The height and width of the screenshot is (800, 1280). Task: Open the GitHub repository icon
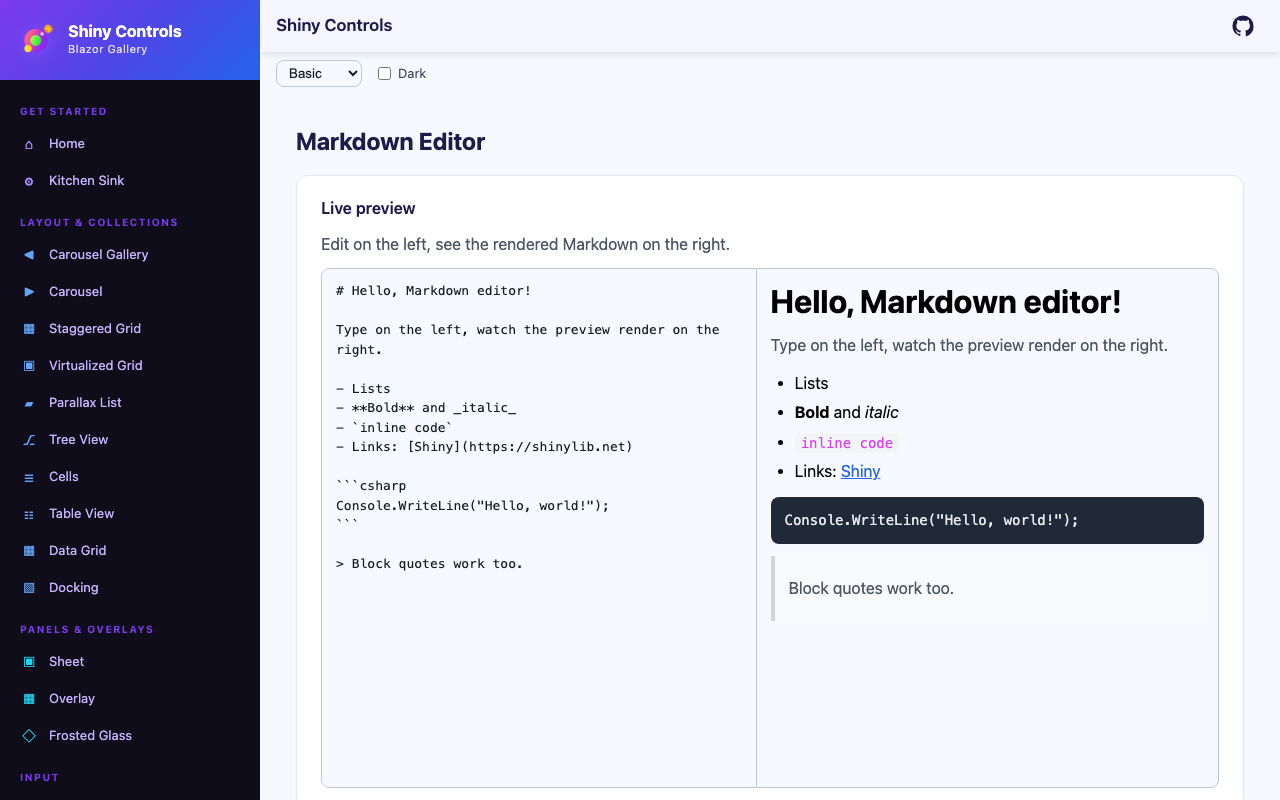pos(1243,26)
